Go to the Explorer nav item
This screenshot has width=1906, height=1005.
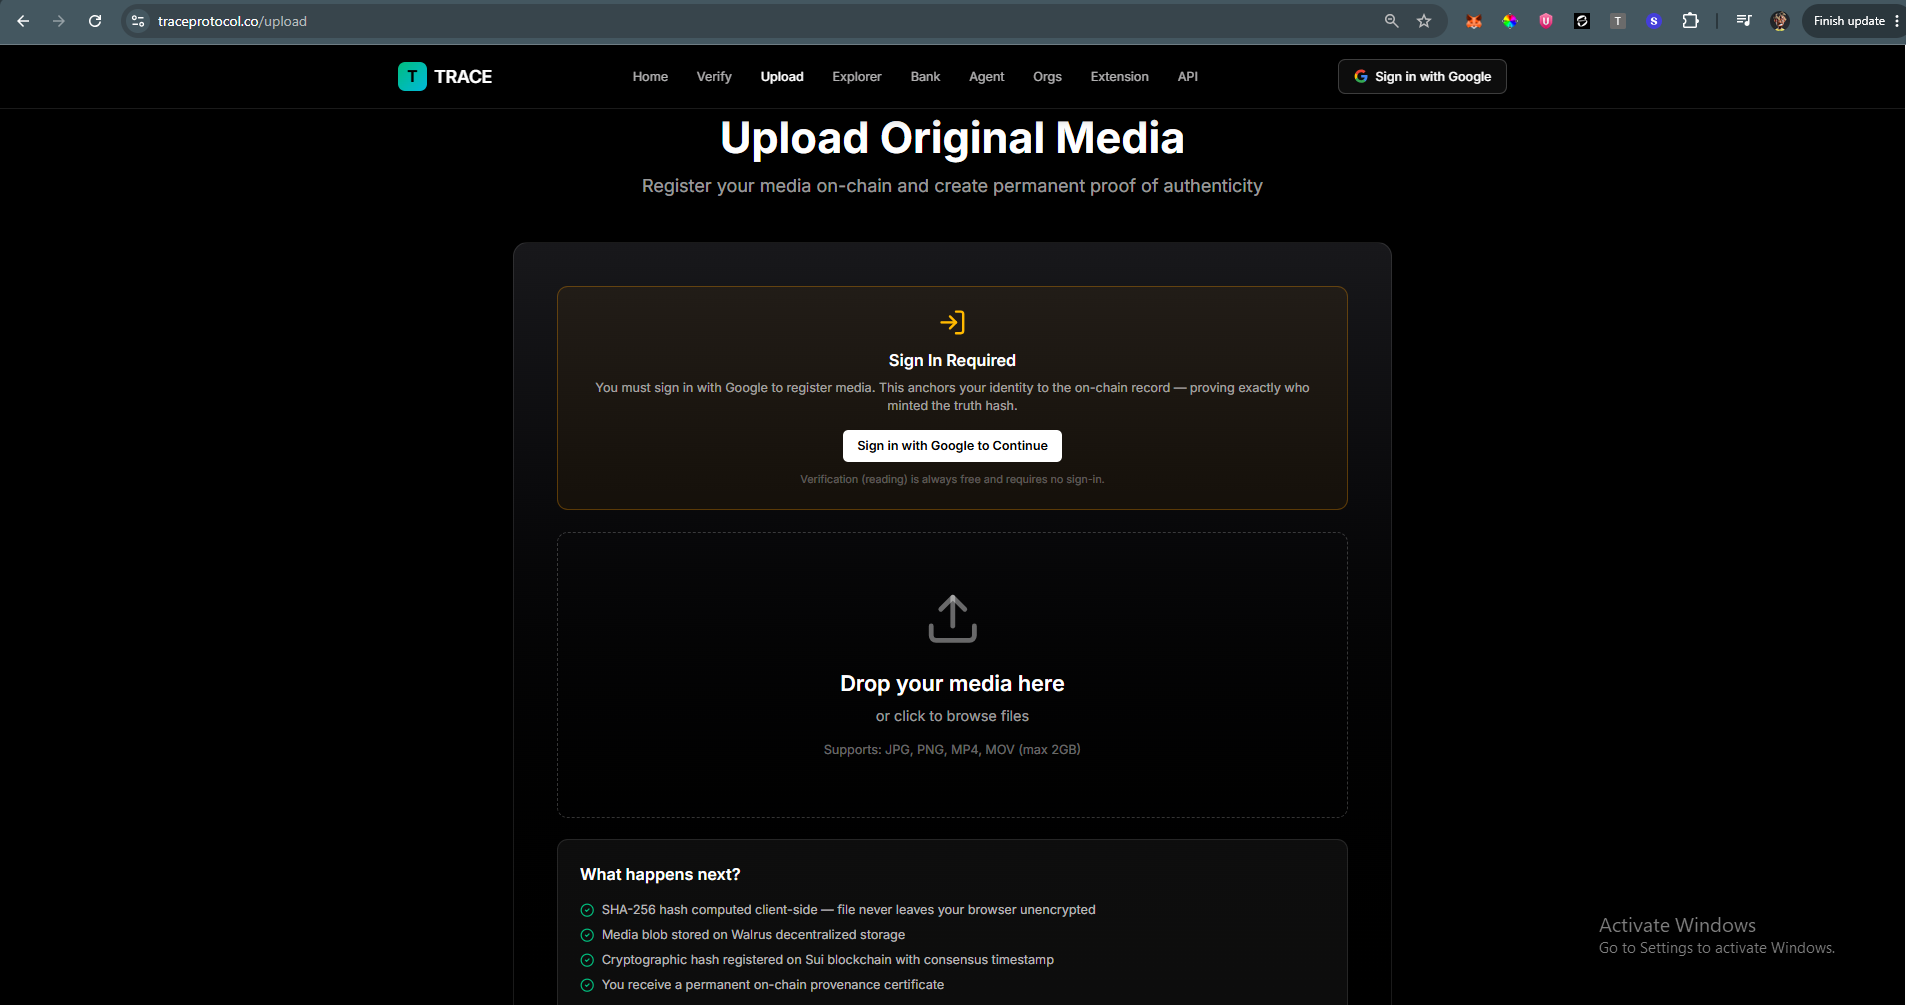[857, 77]
